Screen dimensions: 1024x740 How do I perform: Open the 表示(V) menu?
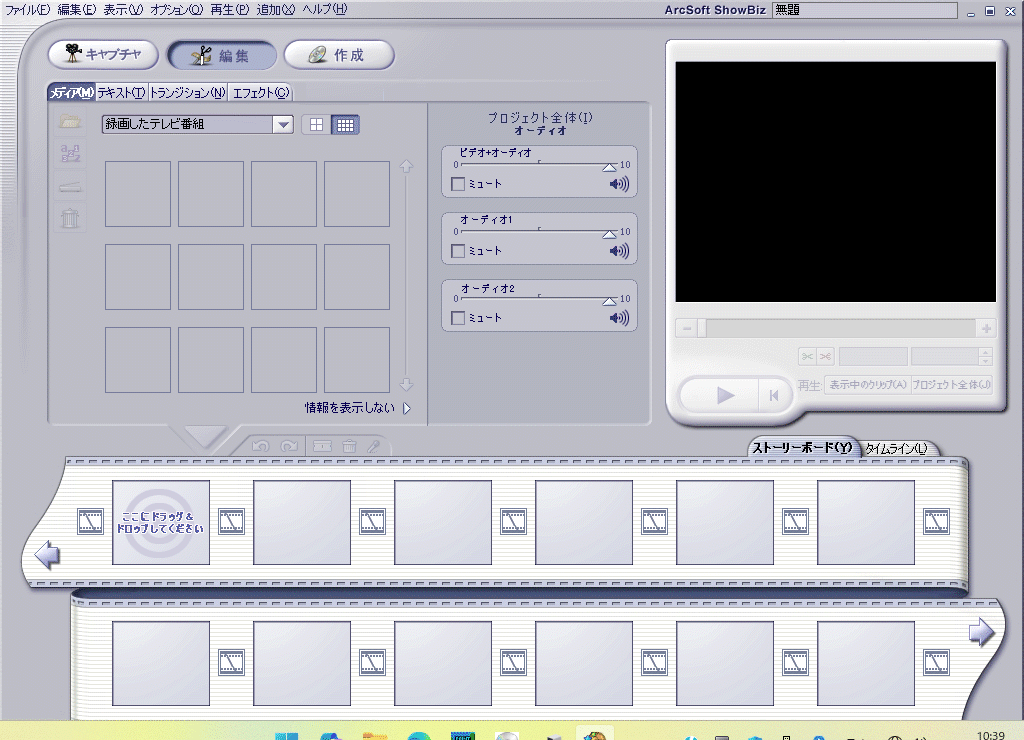[x=123, y=9]
